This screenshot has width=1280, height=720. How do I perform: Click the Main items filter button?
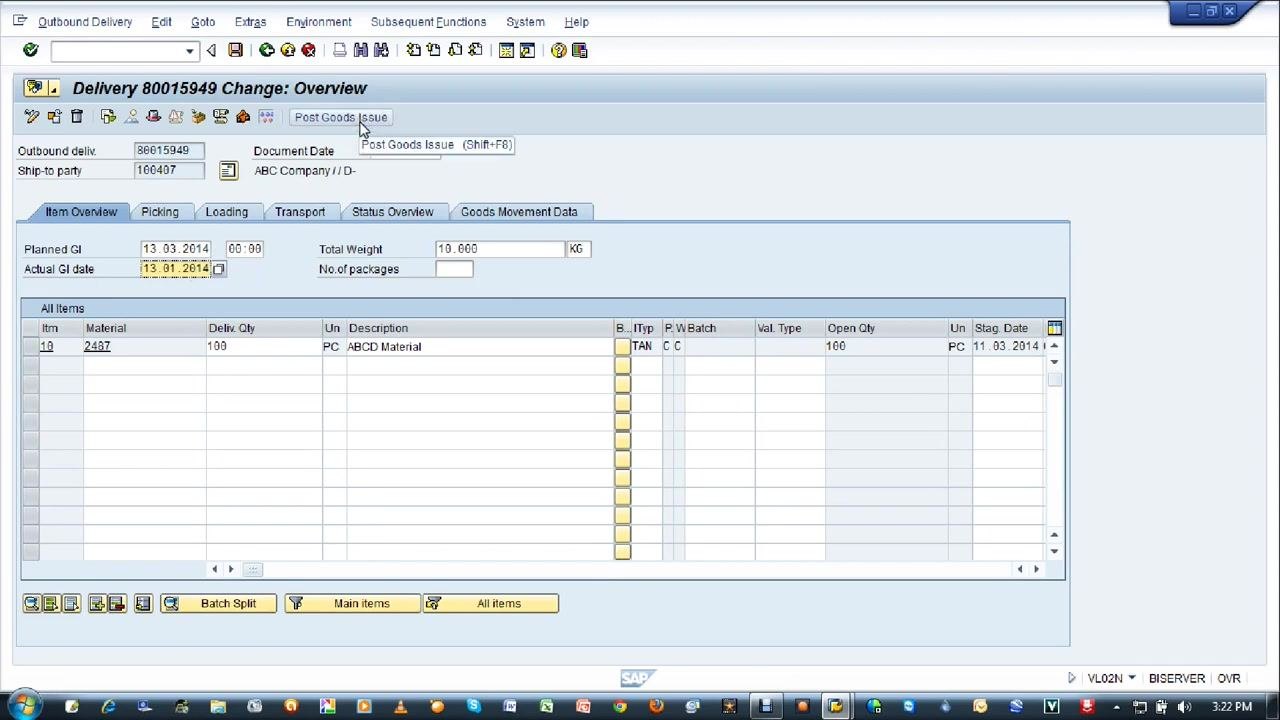pyautogui.click(x=353, y=603)
